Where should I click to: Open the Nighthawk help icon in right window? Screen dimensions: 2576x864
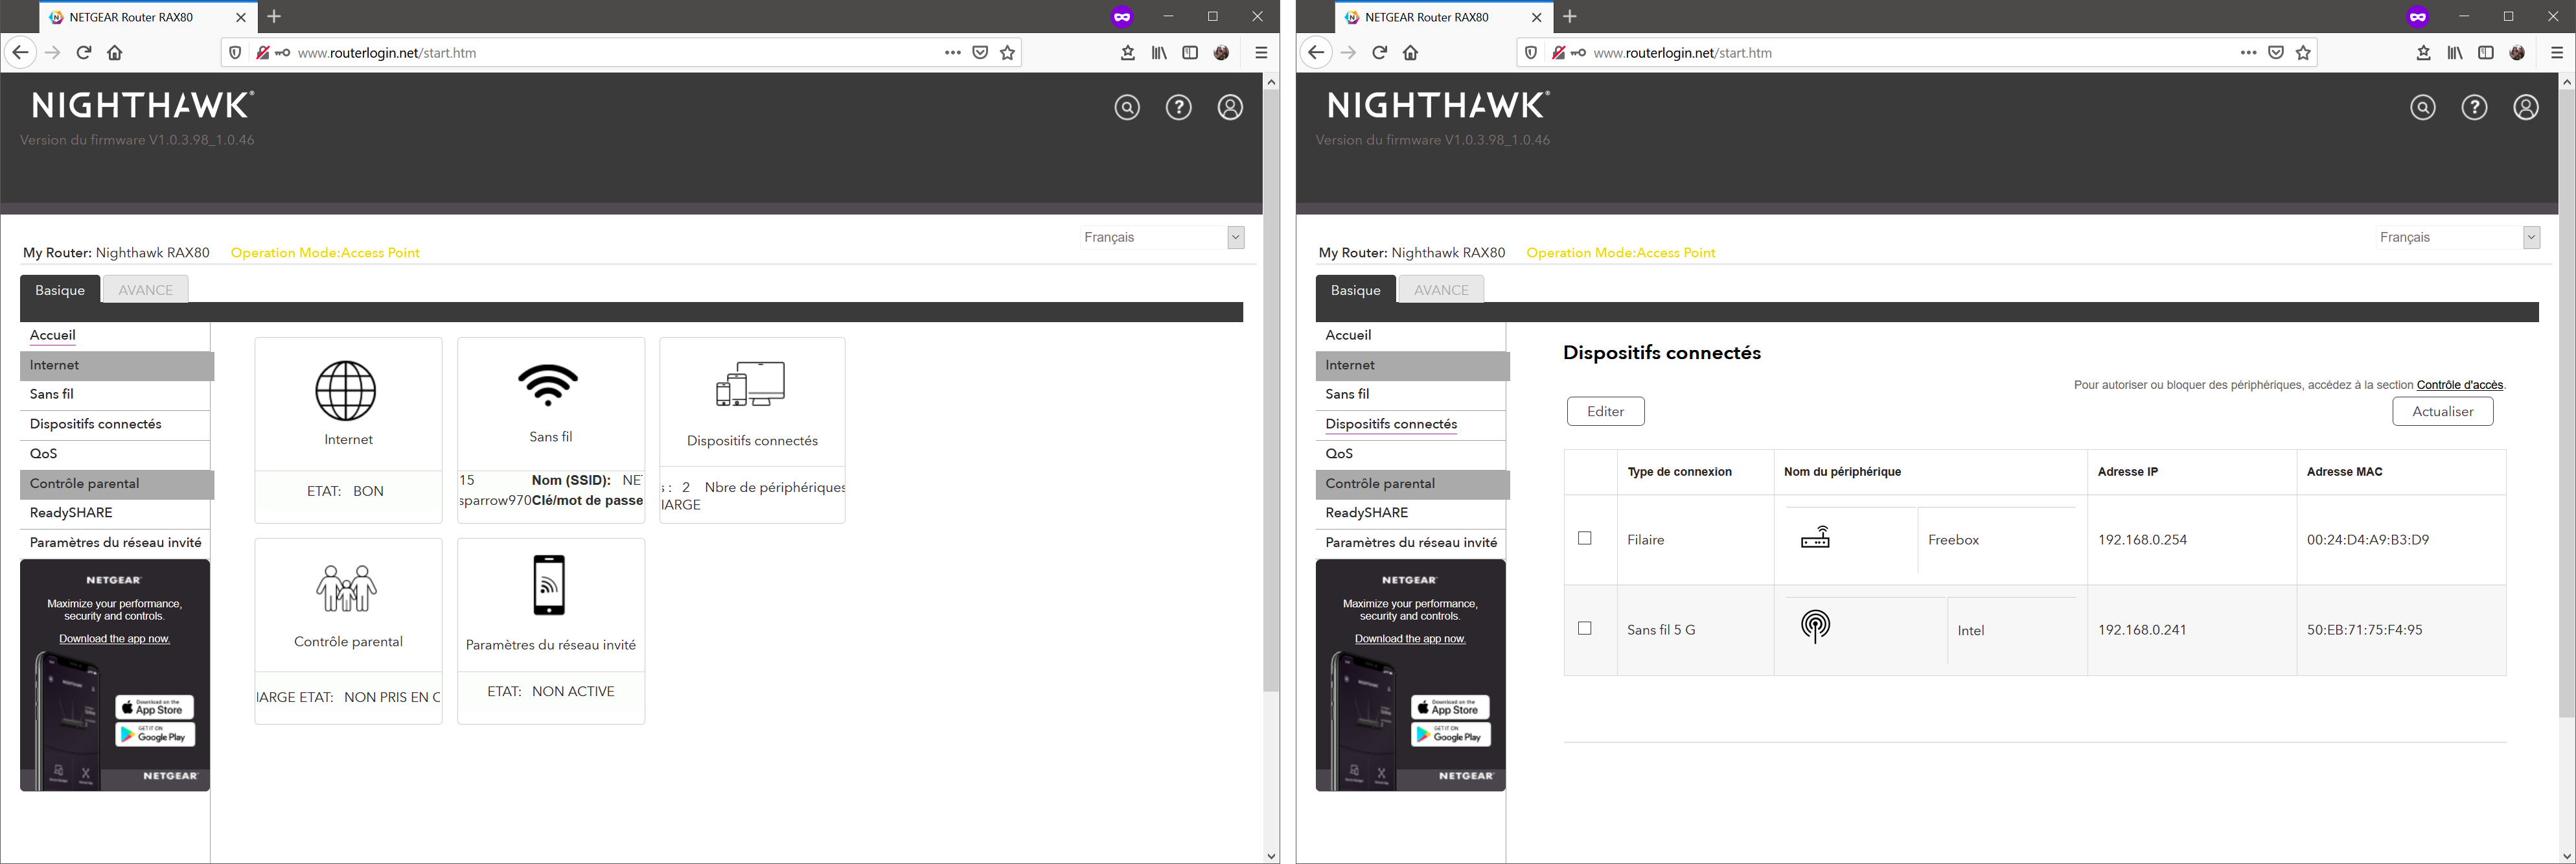point(2474,107)
